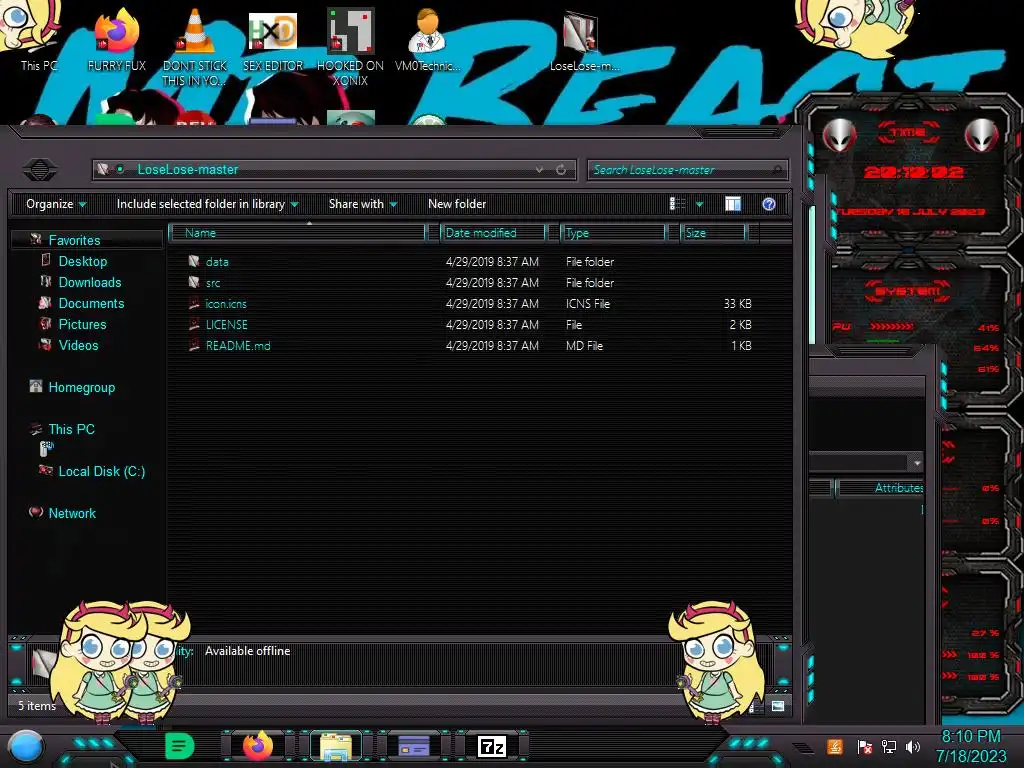Select the README.md file

[238, 345]
